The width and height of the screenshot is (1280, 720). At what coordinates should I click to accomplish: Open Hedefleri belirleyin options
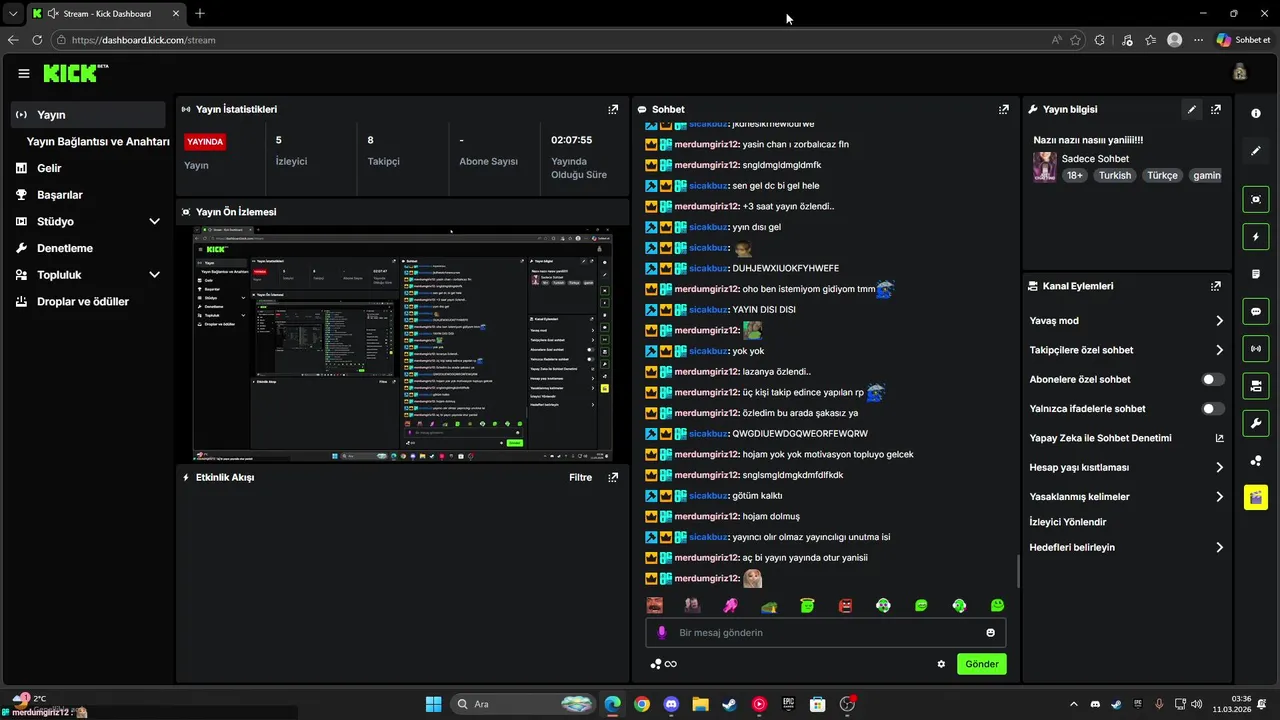[x=1219, y=548]
